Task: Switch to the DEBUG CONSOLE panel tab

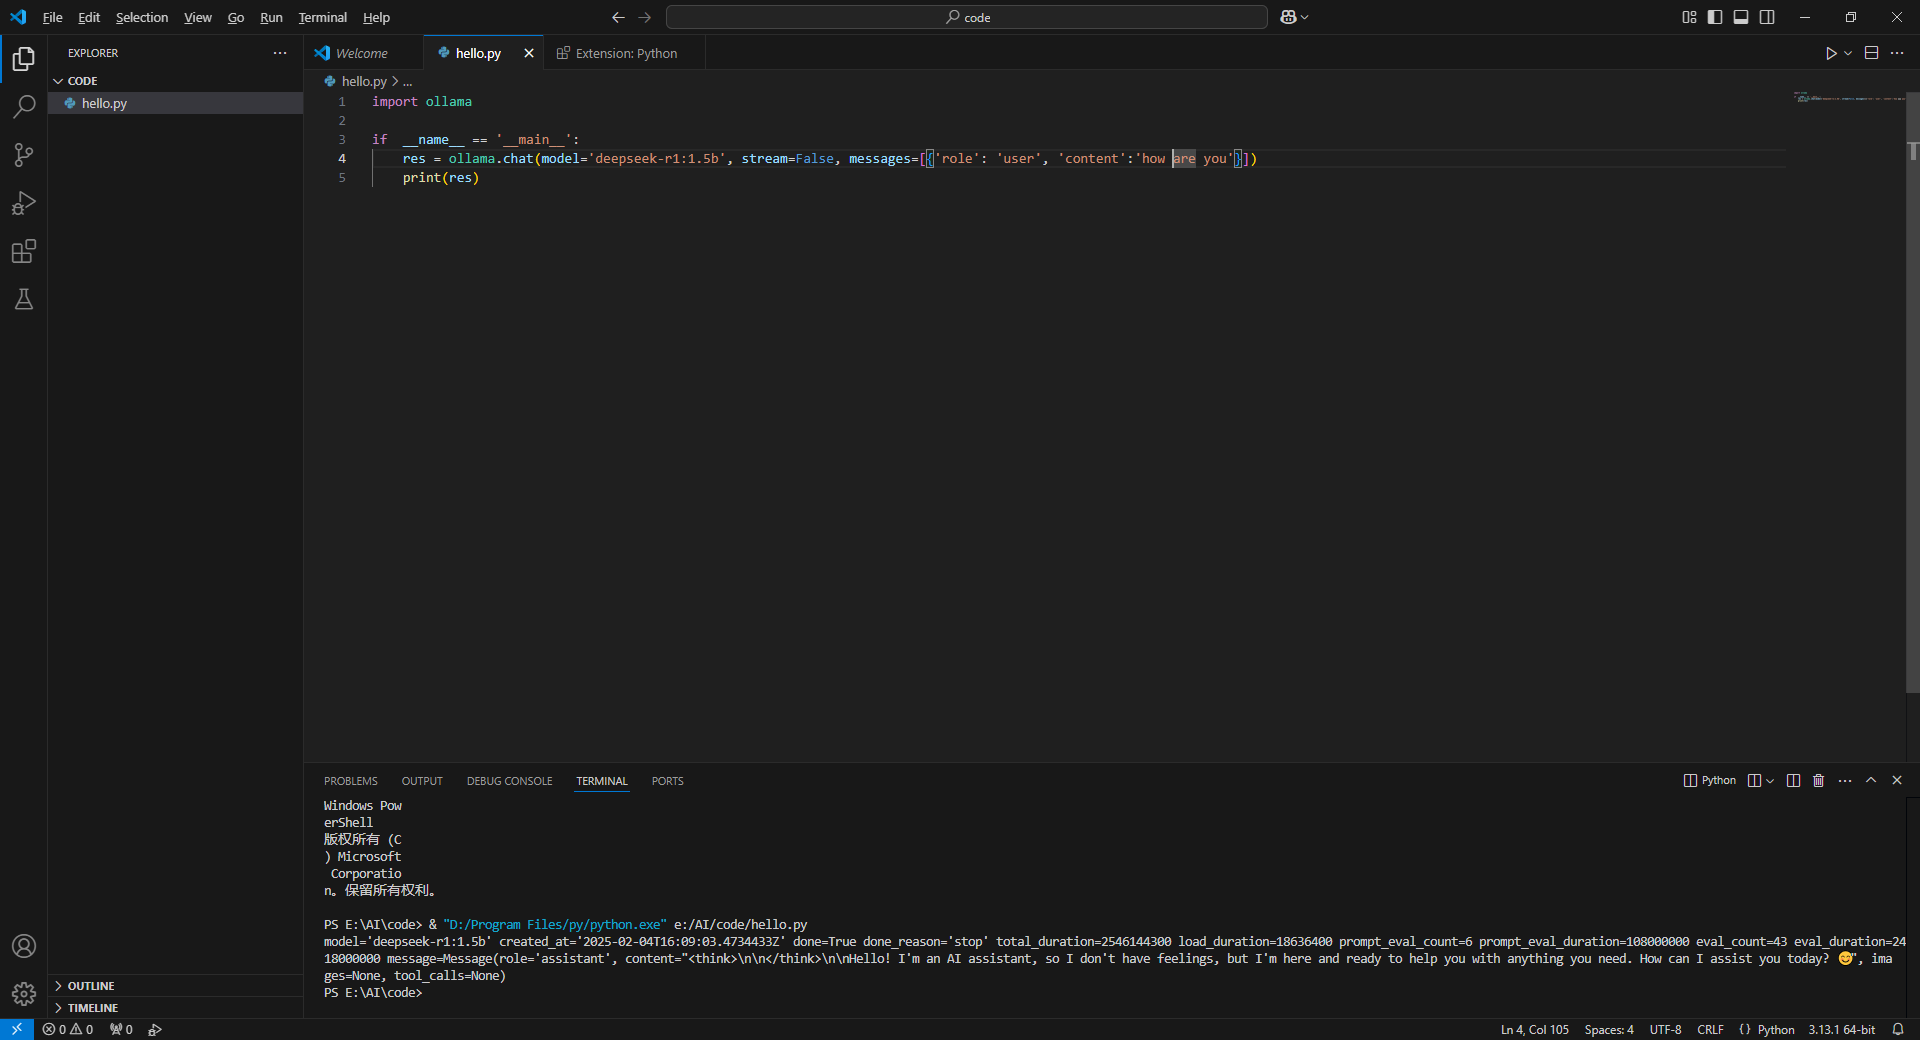Action: [x=509, y=781]
